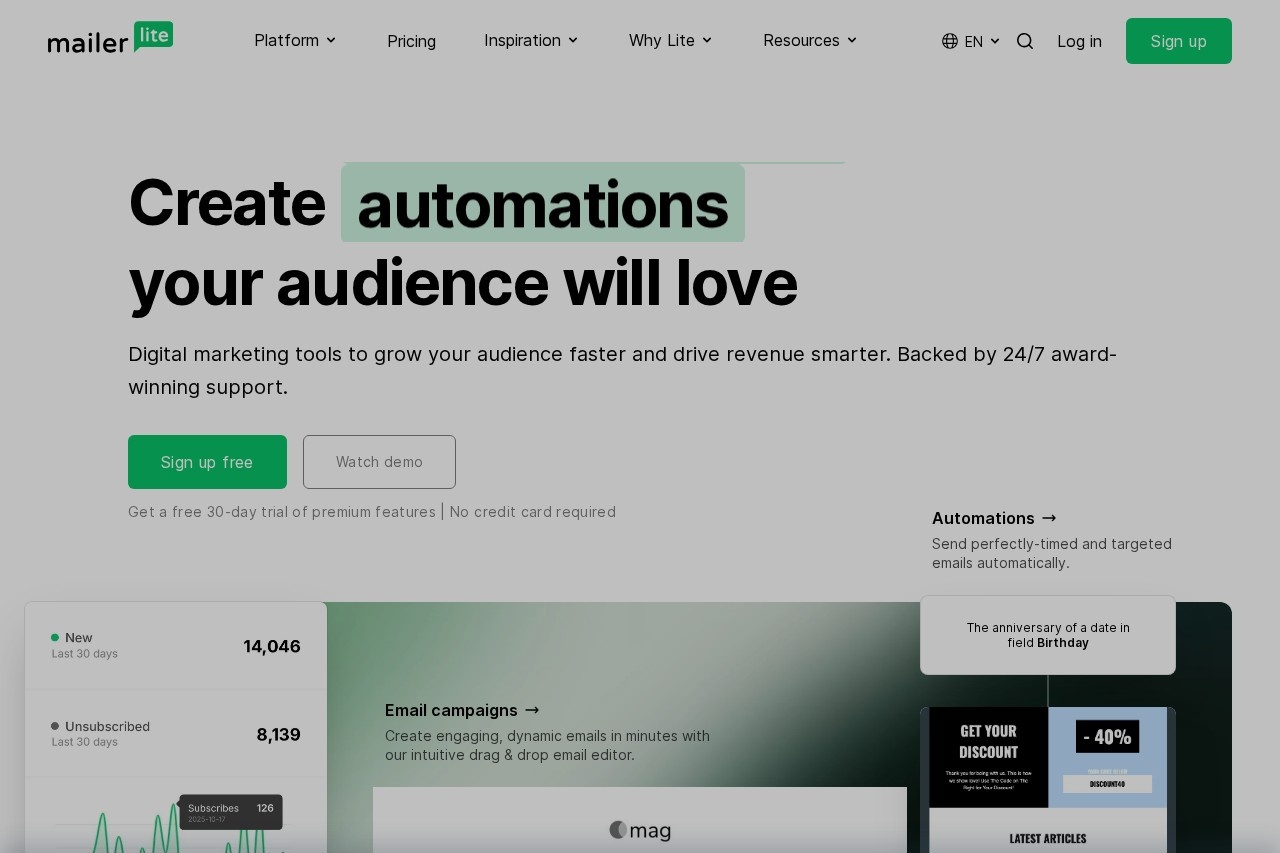Click the Watch demo button
The width and height of the screenshot is (1280, 853).
[x=379, y=462]
